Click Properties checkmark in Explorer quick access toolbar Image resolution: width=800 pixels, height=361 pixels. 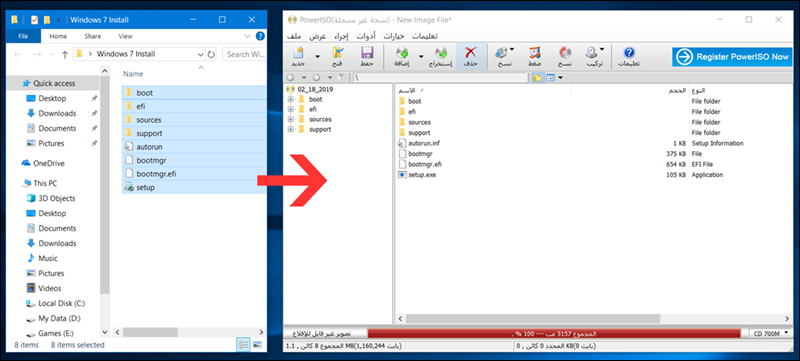point(34,20)
